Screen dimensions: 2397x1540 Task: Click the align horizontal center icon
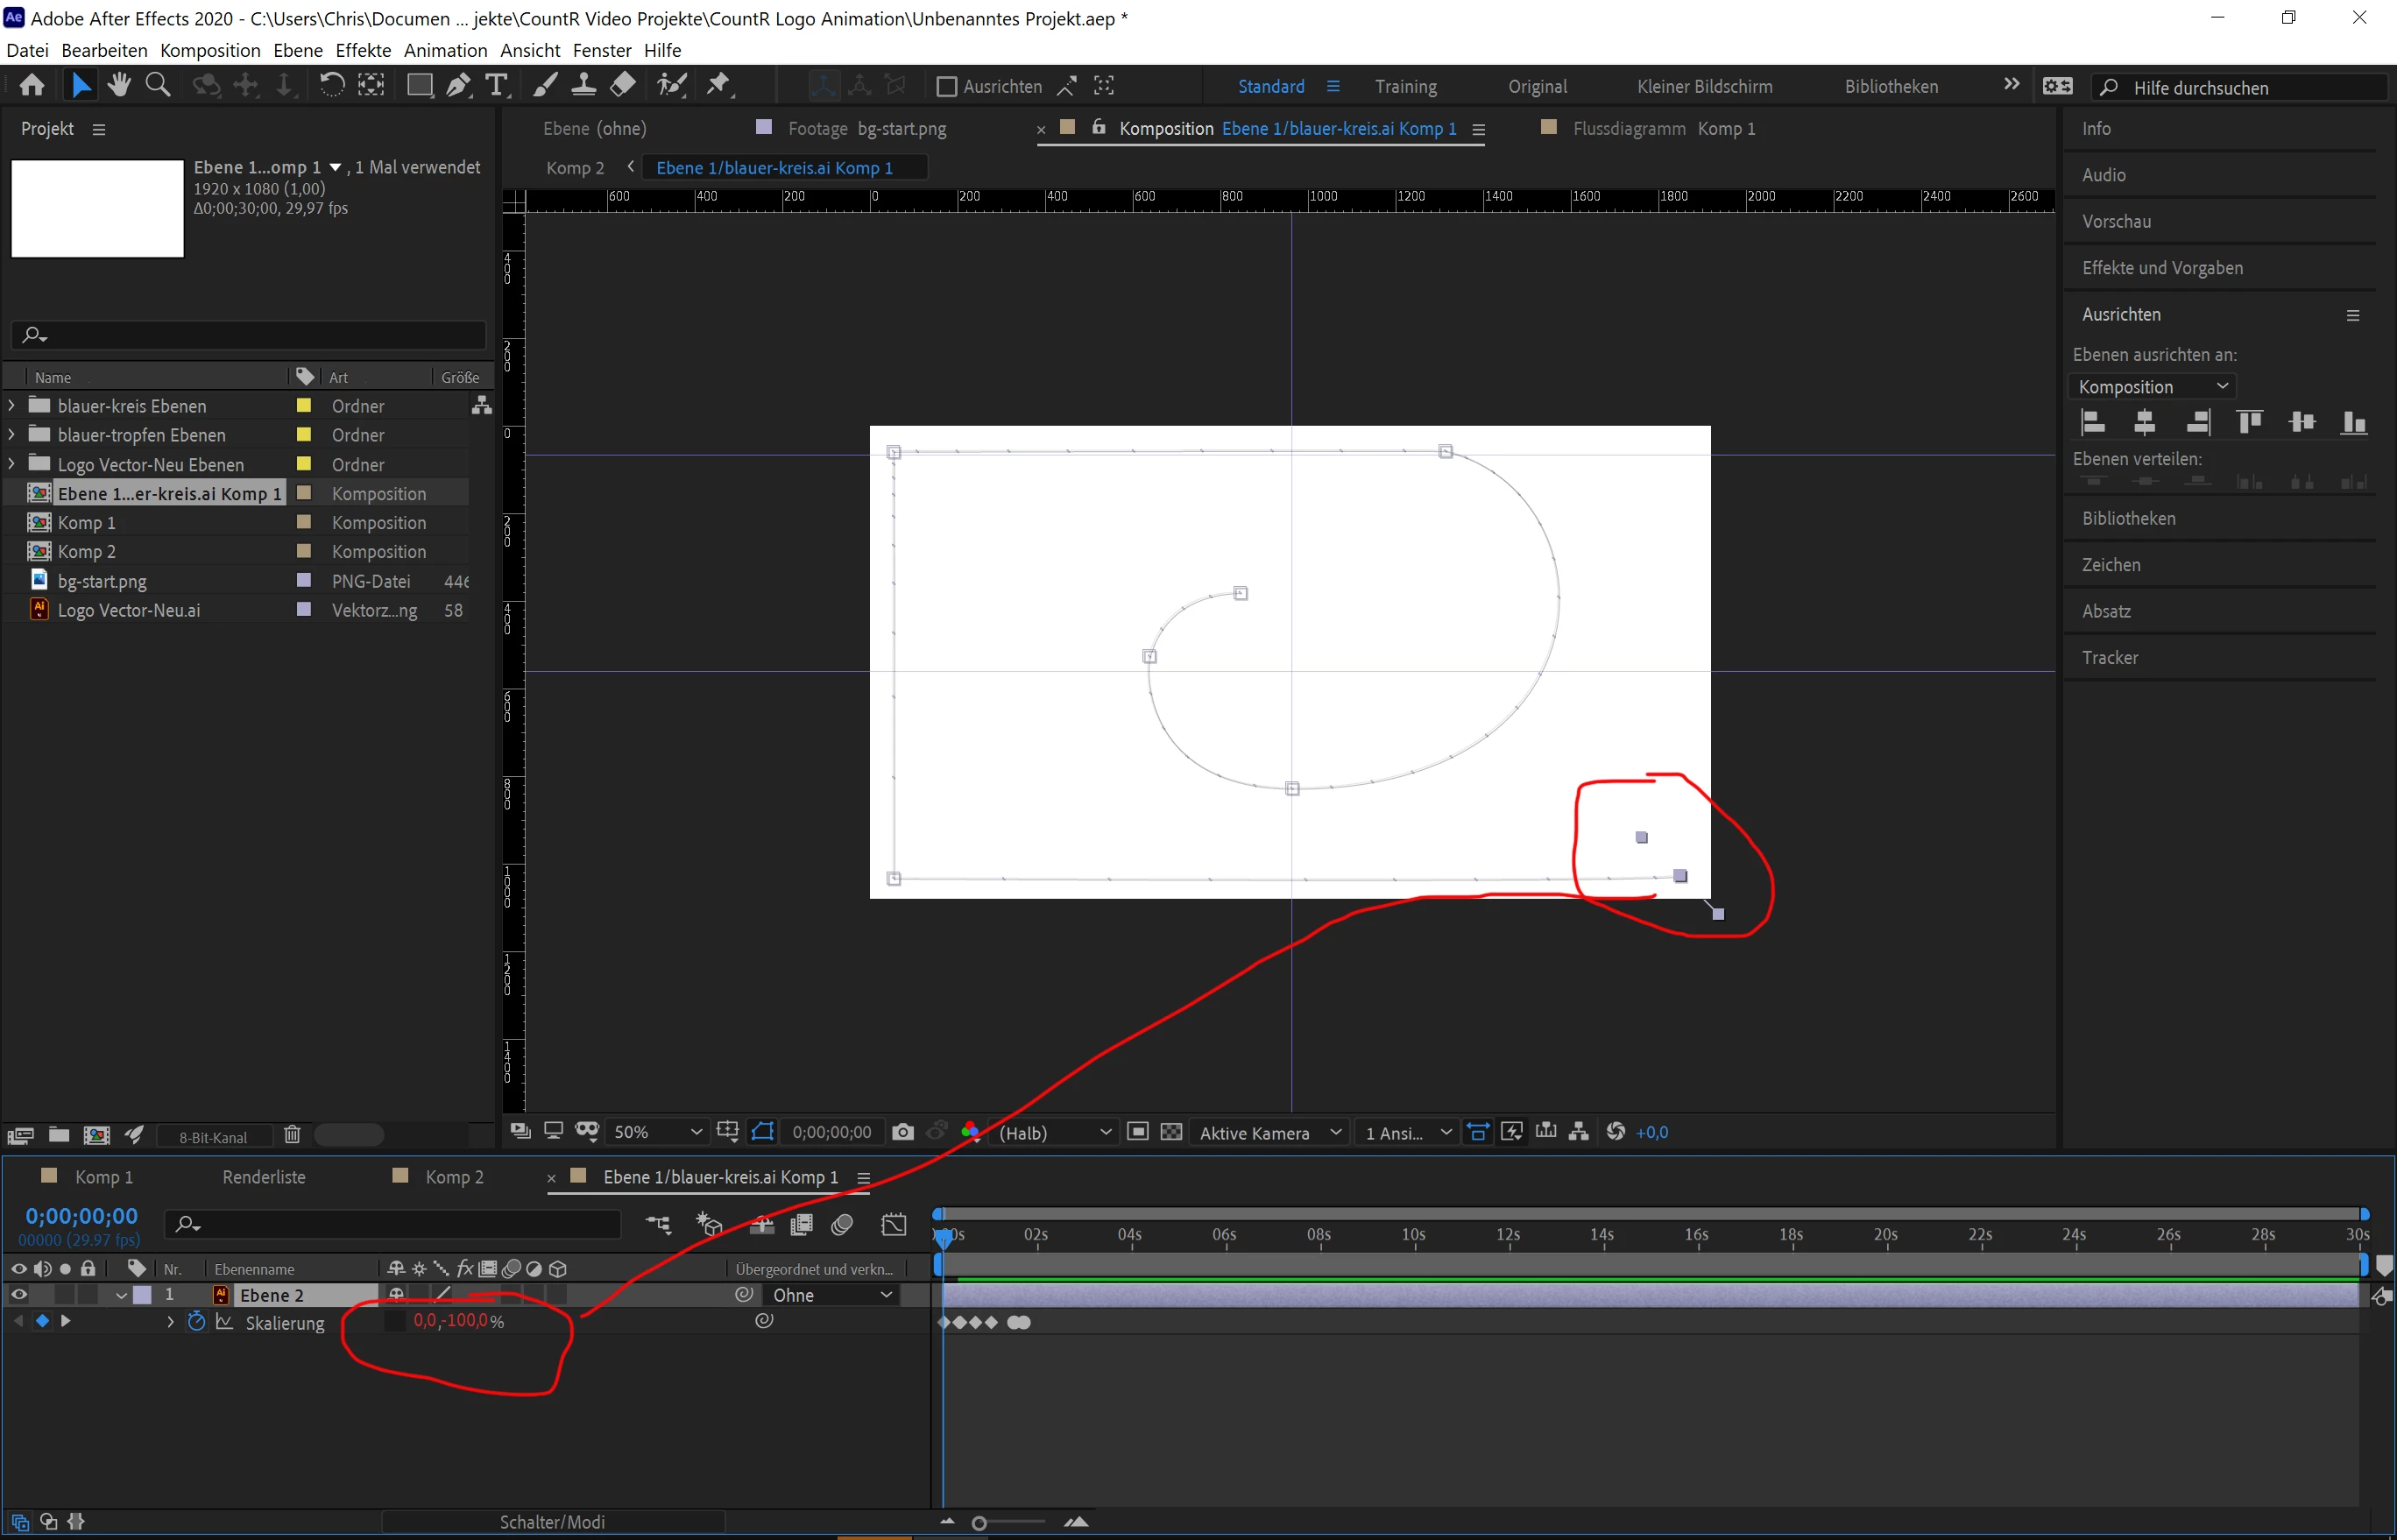click(x=2144, y=423)
